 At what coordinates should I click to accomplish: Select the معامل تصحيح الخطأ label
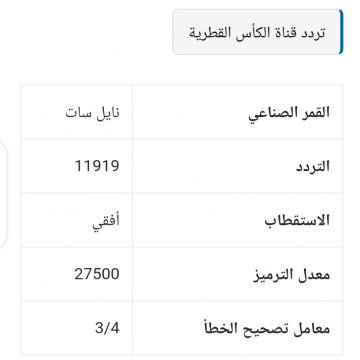(267, 328)
